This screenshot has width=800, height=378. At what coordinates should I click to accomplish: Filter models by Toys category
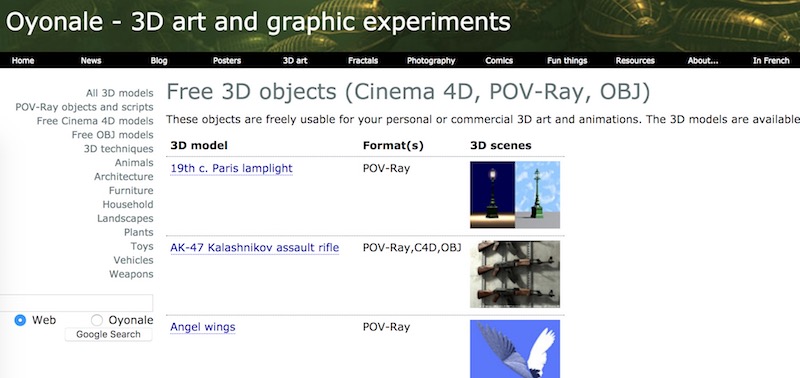[x=142, y=246]
